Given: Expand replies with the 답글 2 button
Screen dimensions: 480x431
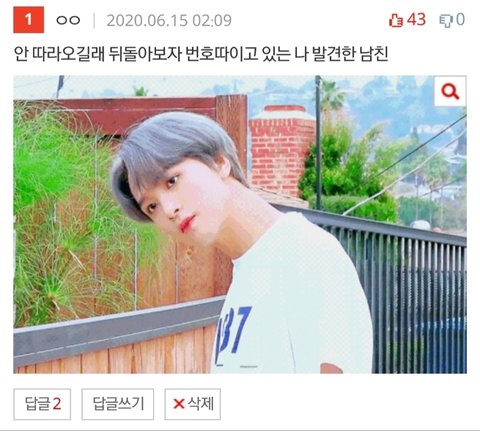Looking at the screenshot, I should pyautogui.click(x=42, y=404).
